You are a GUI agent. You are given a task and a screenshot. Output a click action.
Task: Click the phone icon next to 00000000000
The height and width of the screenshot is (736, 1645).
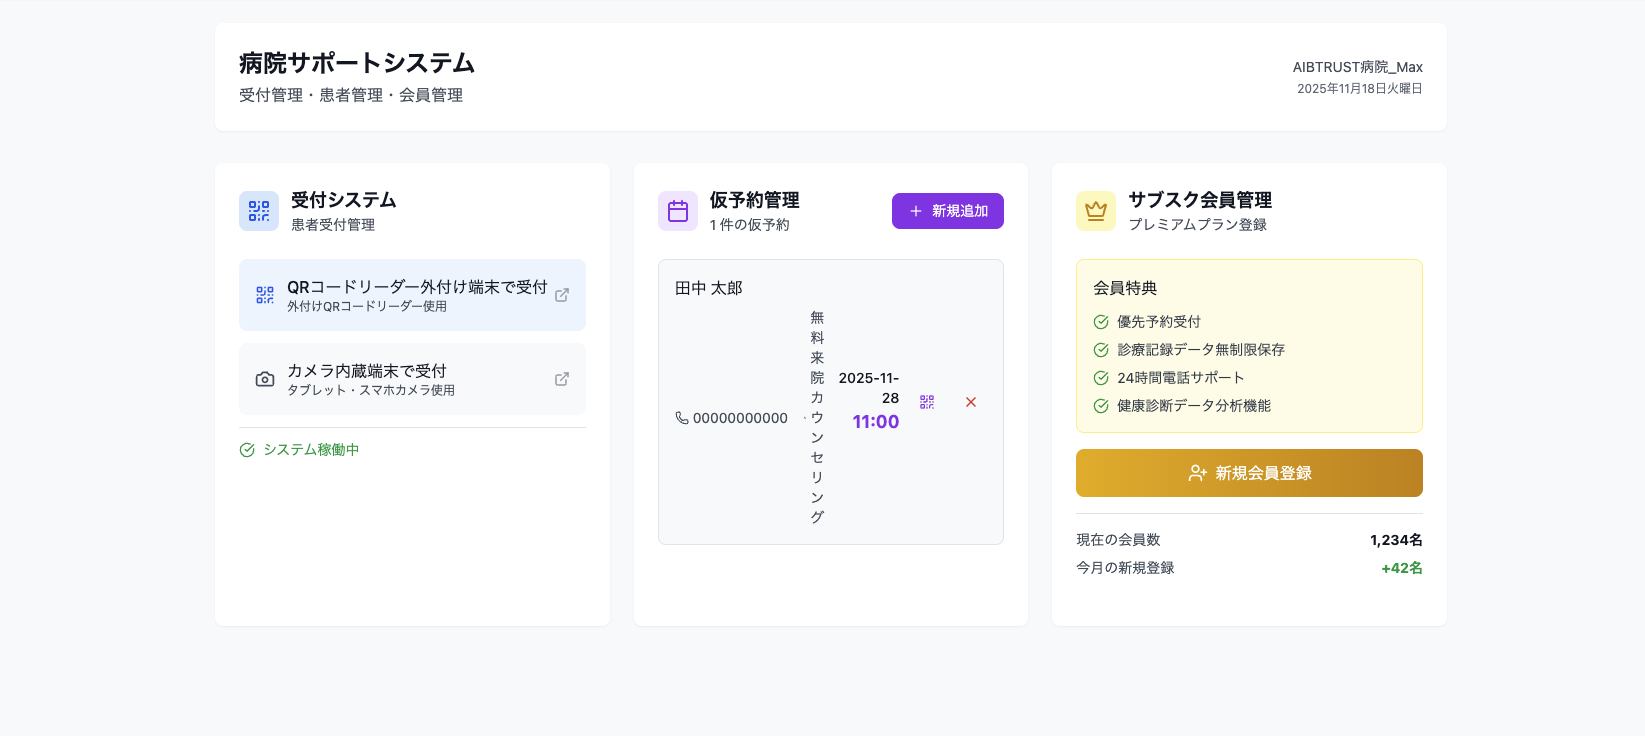tap(682, 418)
